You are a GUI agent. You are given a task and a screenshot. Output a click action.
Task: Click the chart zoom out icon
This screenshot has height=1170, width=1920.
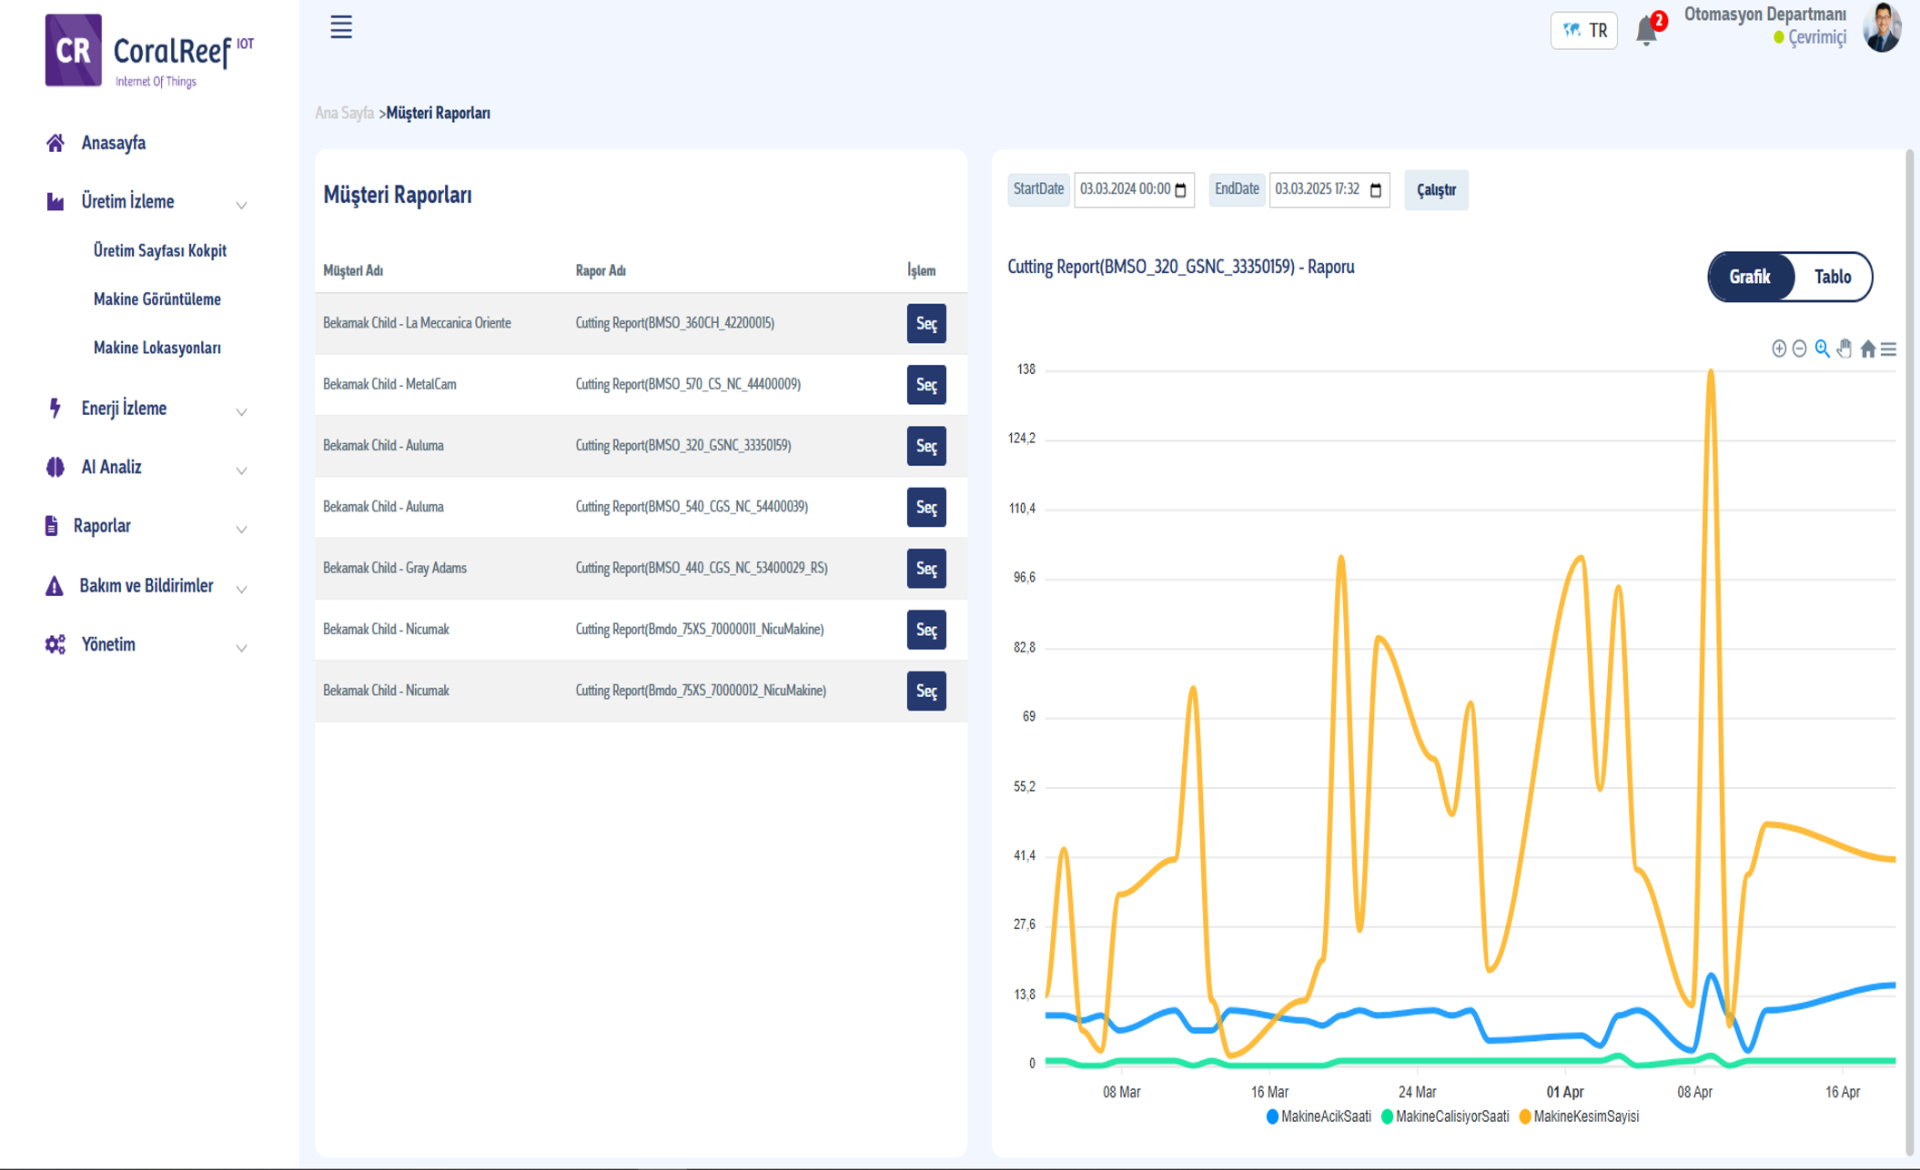click(1799, 348)
